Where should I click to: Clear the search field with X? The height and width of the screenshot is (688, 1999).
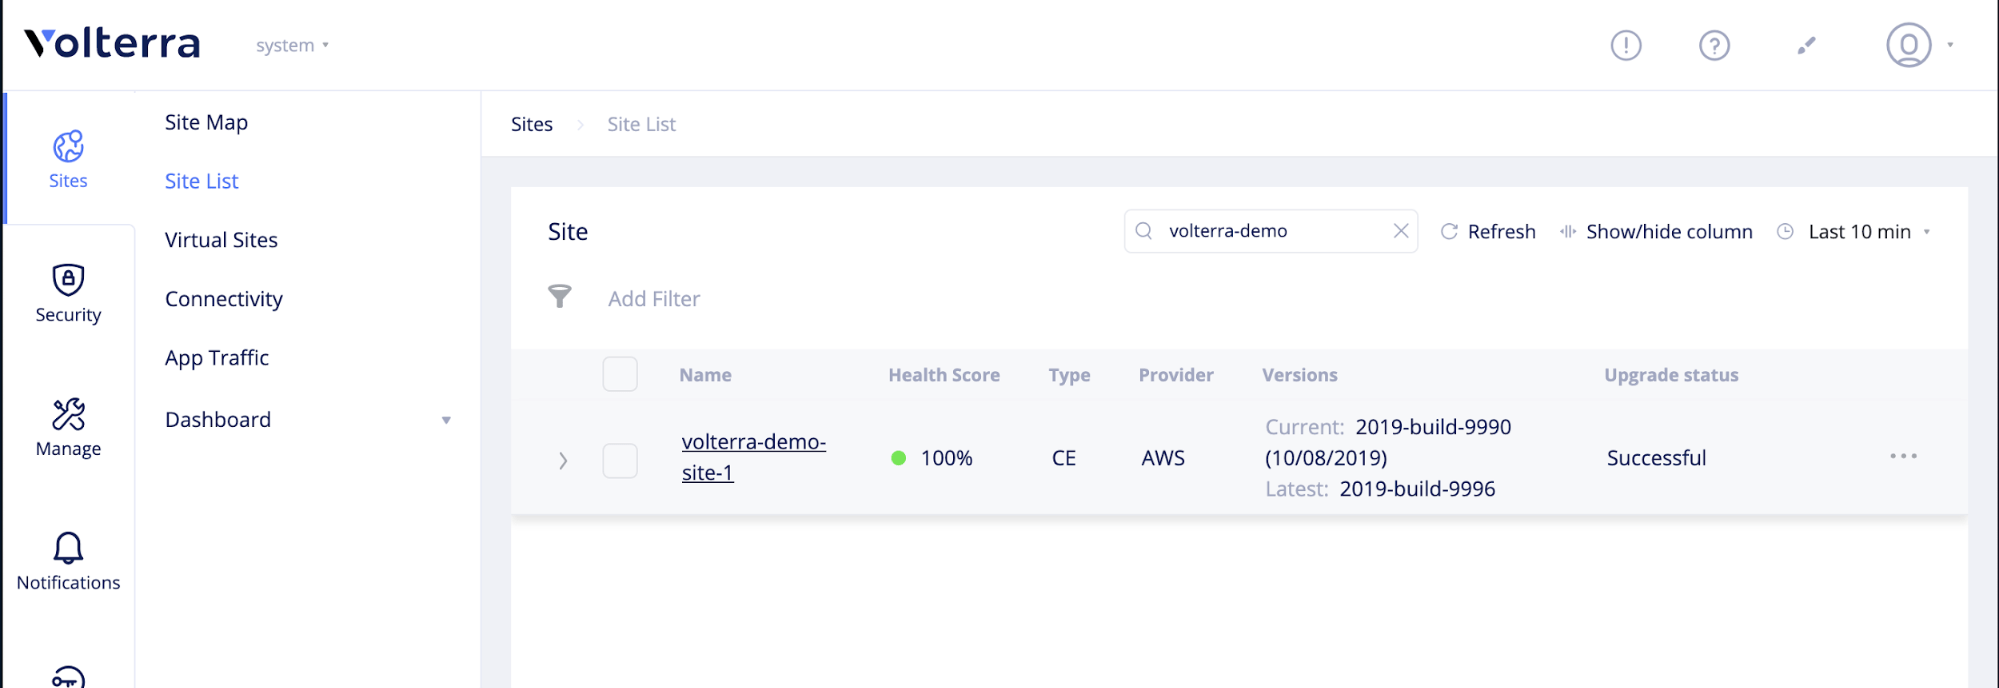[1401, 231]
